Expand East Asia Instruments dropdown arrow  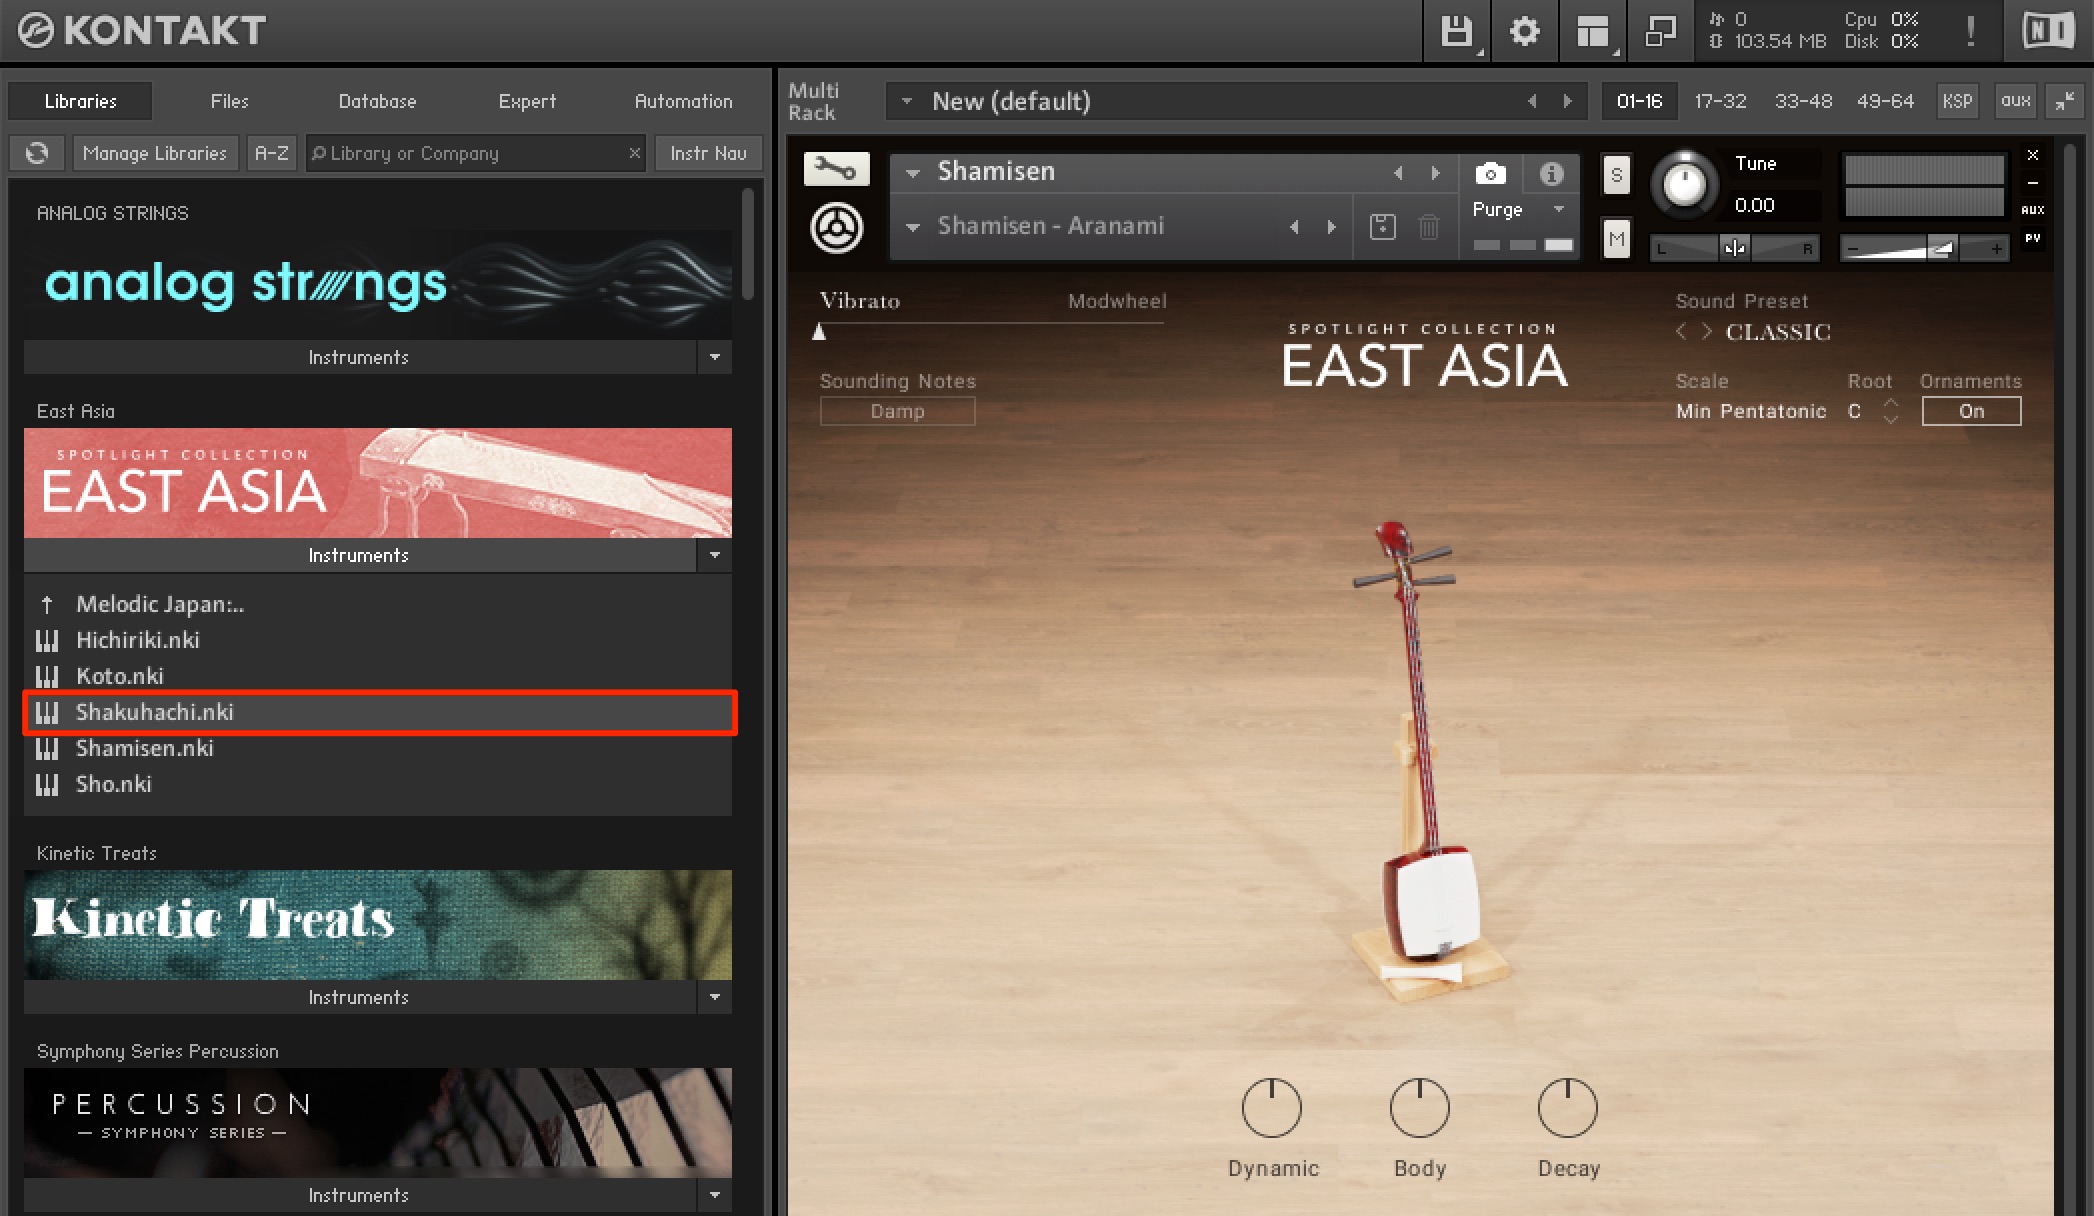(x=714, y=555)
